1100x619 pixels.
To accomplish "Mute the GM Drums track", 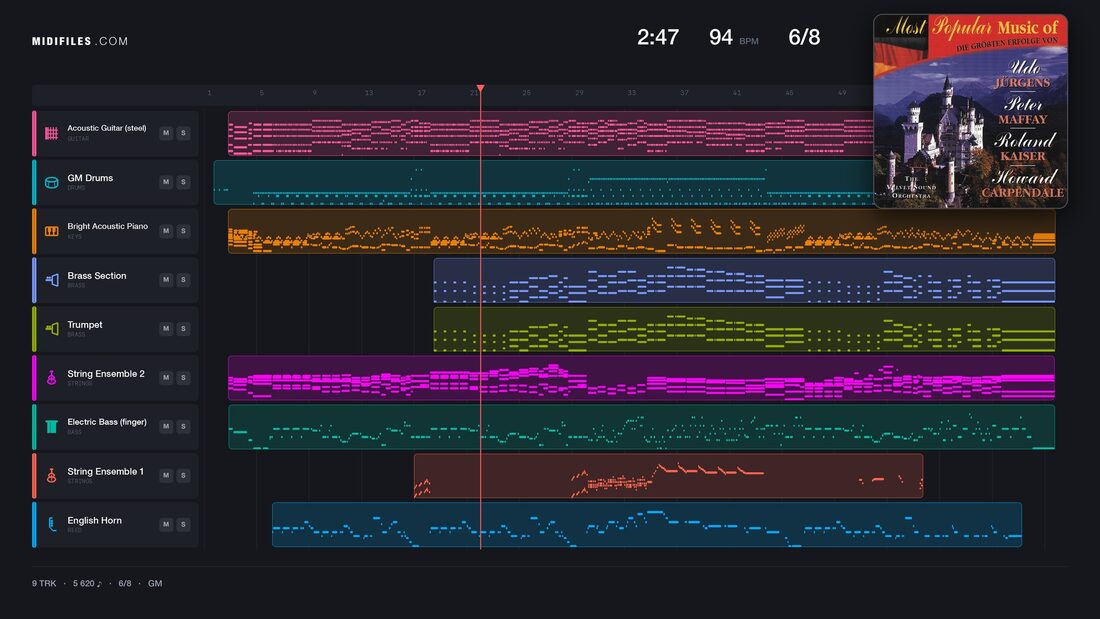I will coord(166,182).
